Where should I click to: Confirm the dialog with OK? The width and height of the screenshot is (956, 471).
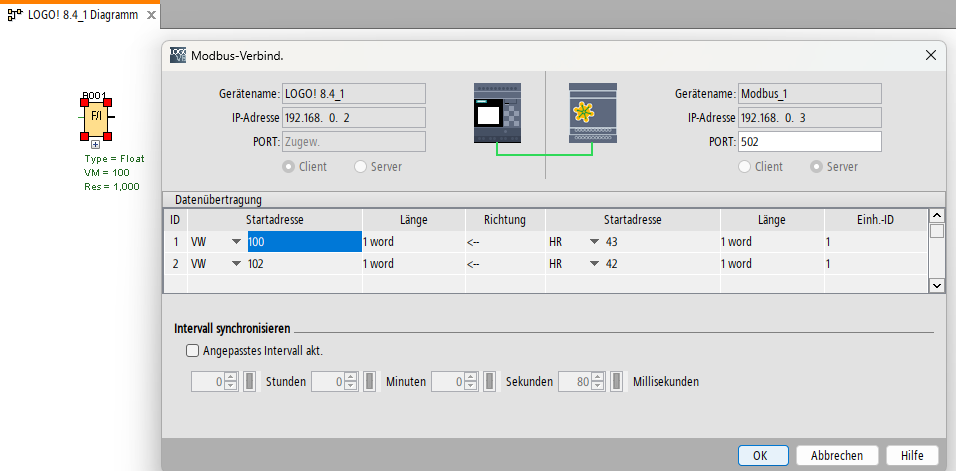tap(760, 455)
